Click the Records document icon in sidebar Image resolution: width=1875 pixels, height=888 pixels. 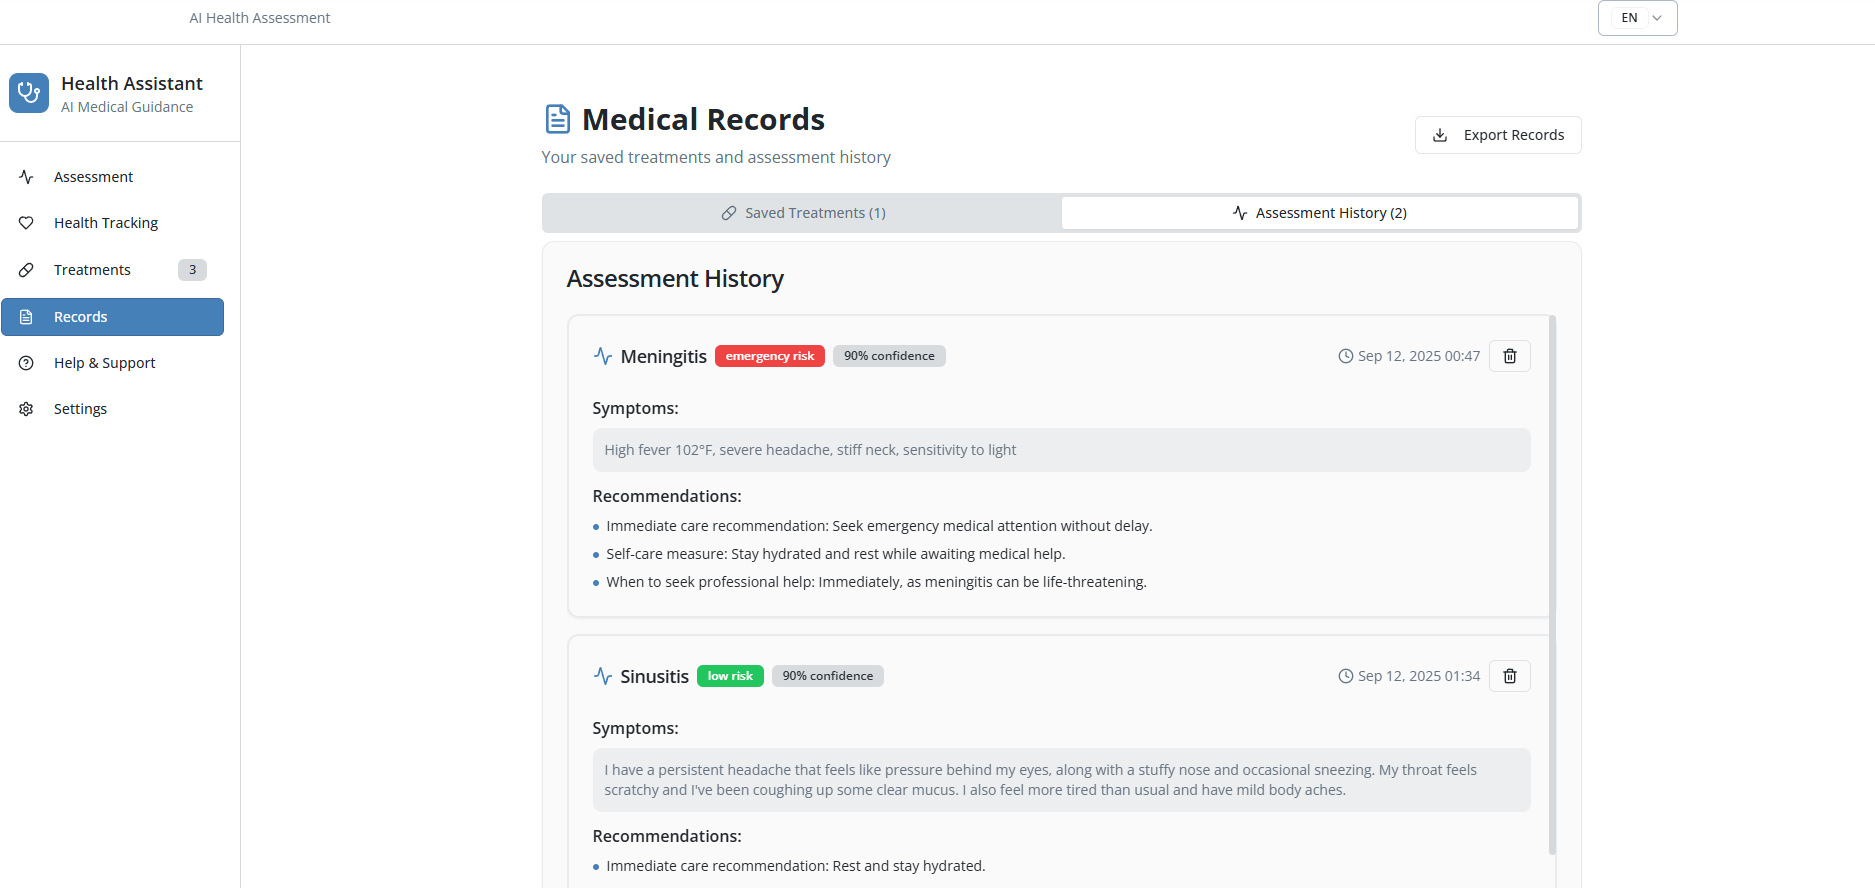click(27, 317)
